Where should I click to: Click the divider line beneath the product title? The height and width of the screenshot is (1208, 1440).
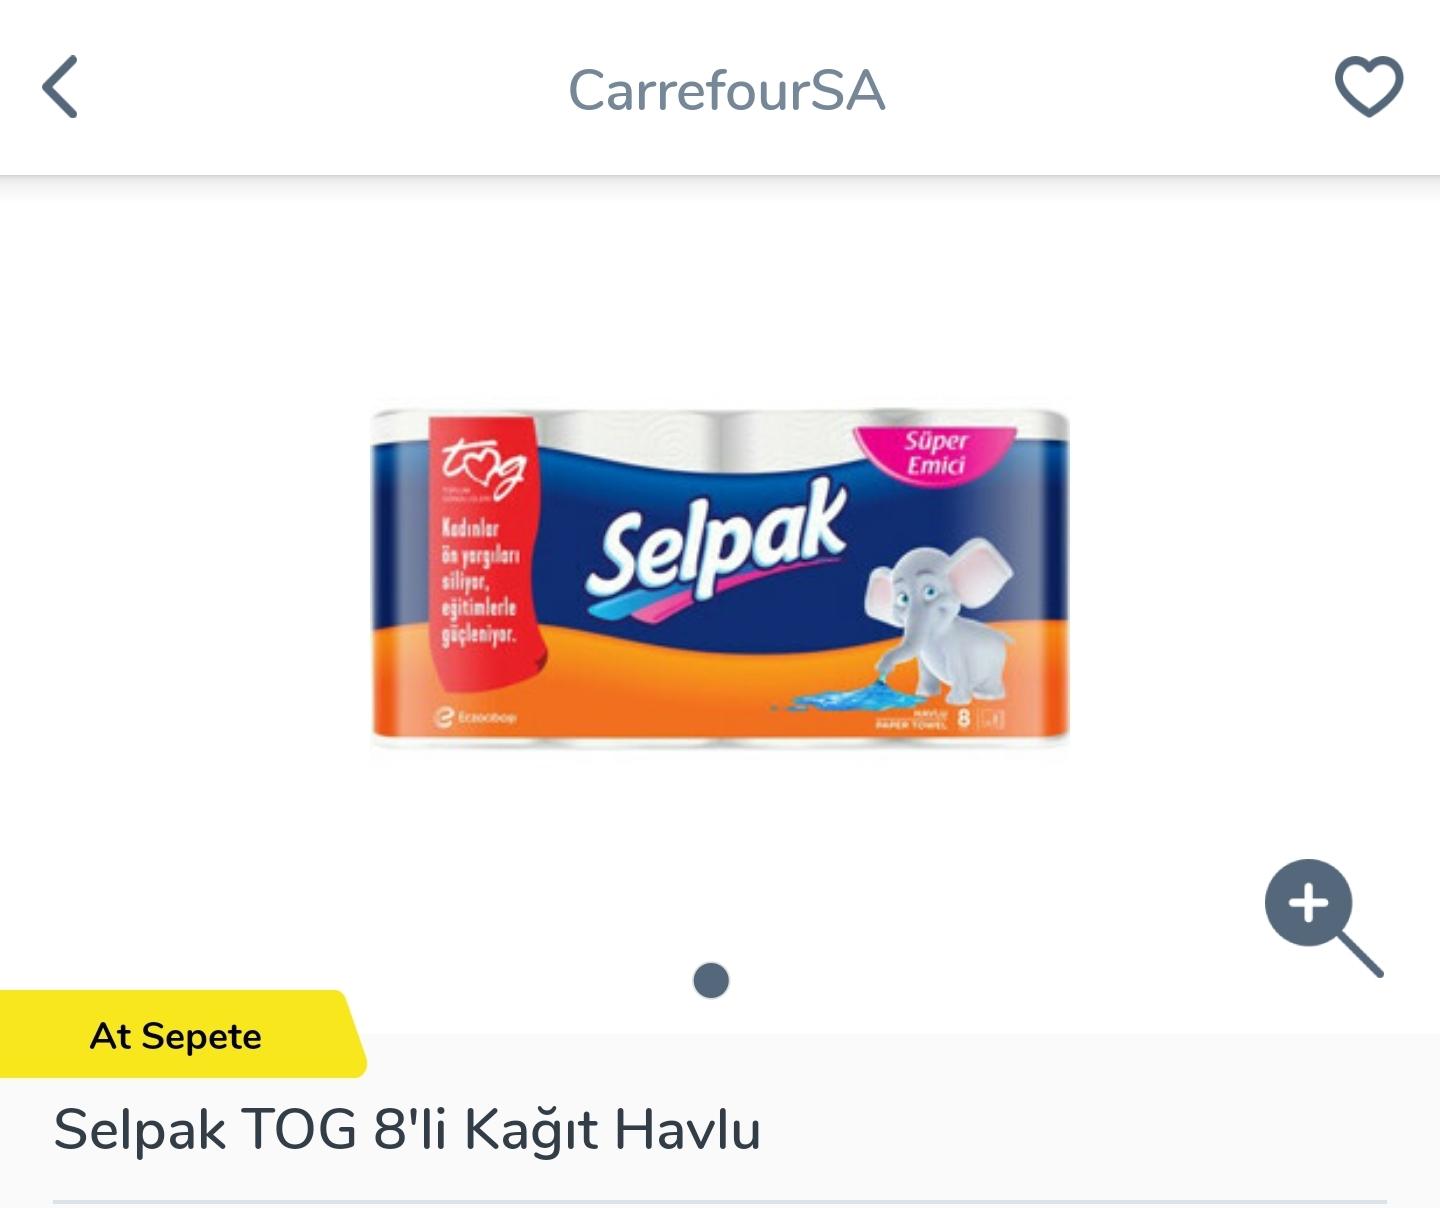[720, 1200]
